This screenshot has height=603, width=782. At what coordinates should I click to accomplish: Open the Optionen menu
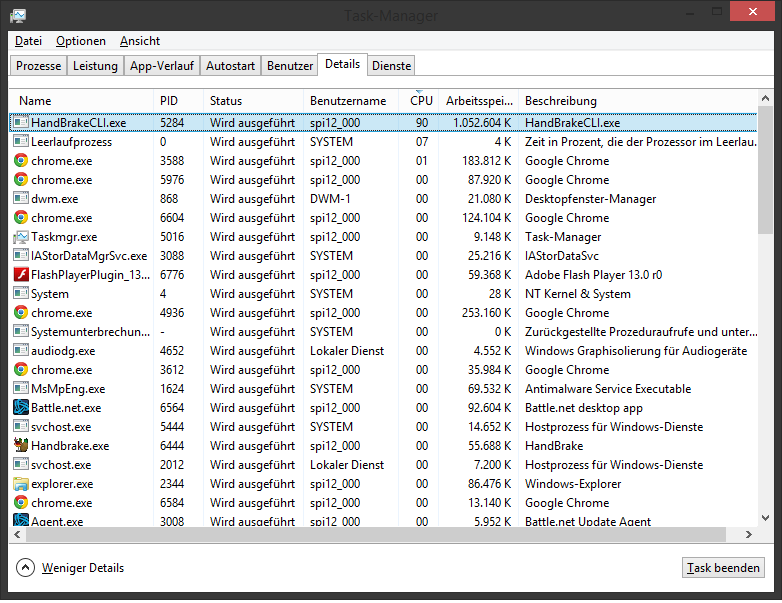point(81,41)
